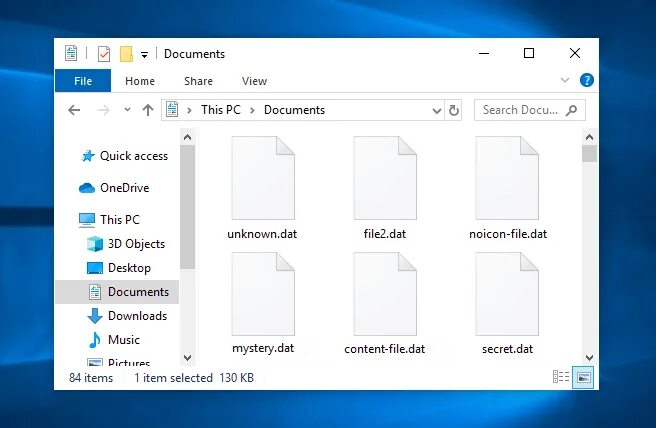Open Help with the question mark icon
This screenshot has width=656, height=428.
pos(587,80)
